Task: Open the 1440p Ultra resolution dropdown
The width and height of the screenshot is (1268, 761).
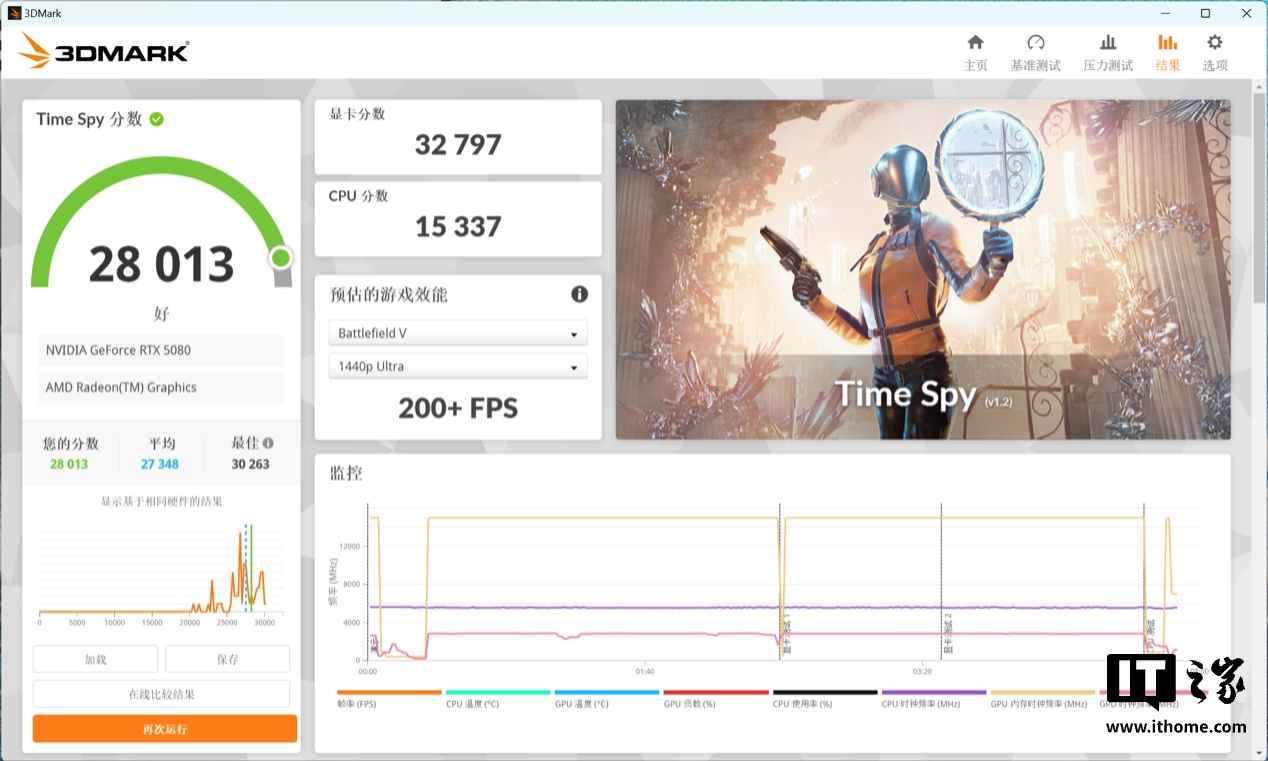Action: tap(458, 367)
